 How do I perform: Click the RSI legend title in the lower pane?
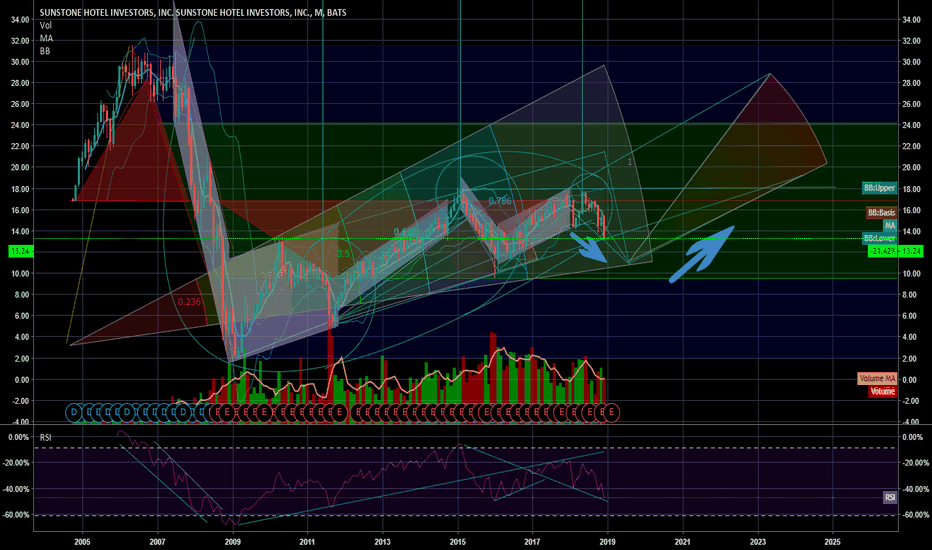(45, 438)
